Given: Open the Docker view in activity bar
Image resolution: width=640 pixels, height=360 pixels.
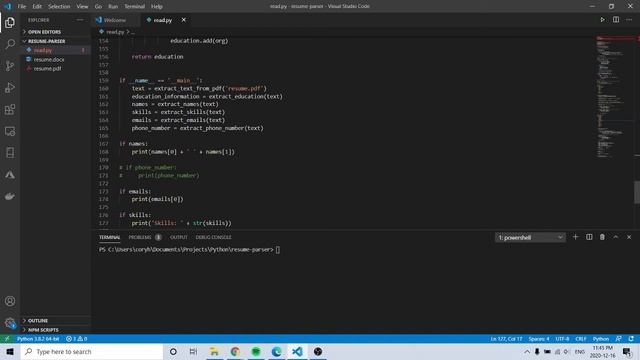Looking at the screenshot, I should [10, 196].
